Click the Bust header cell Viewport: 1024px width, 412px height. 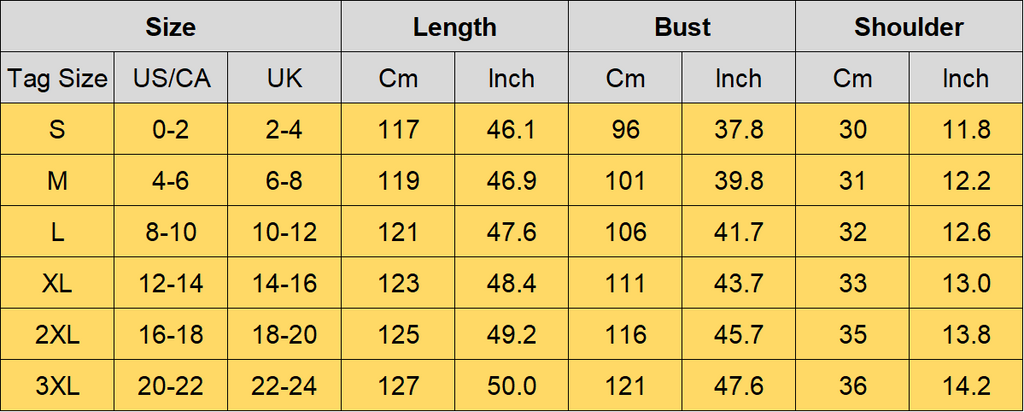(x=682, y=27)
